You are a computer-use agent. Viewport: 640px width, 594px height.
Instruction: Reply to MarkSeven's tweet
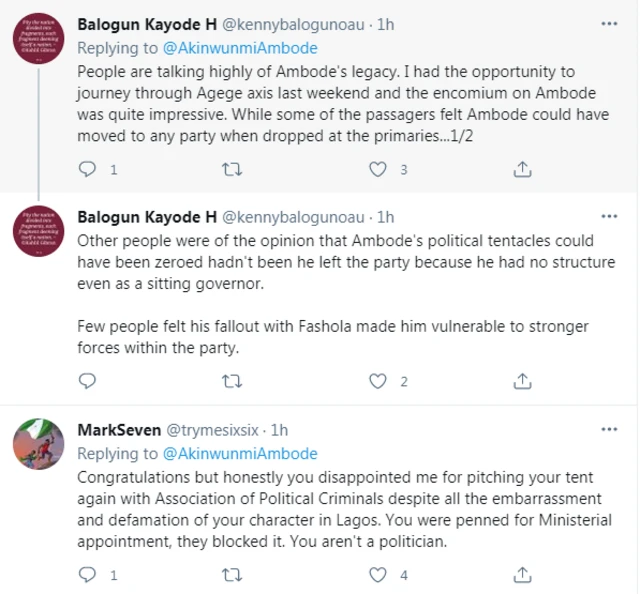click(87, 575)
